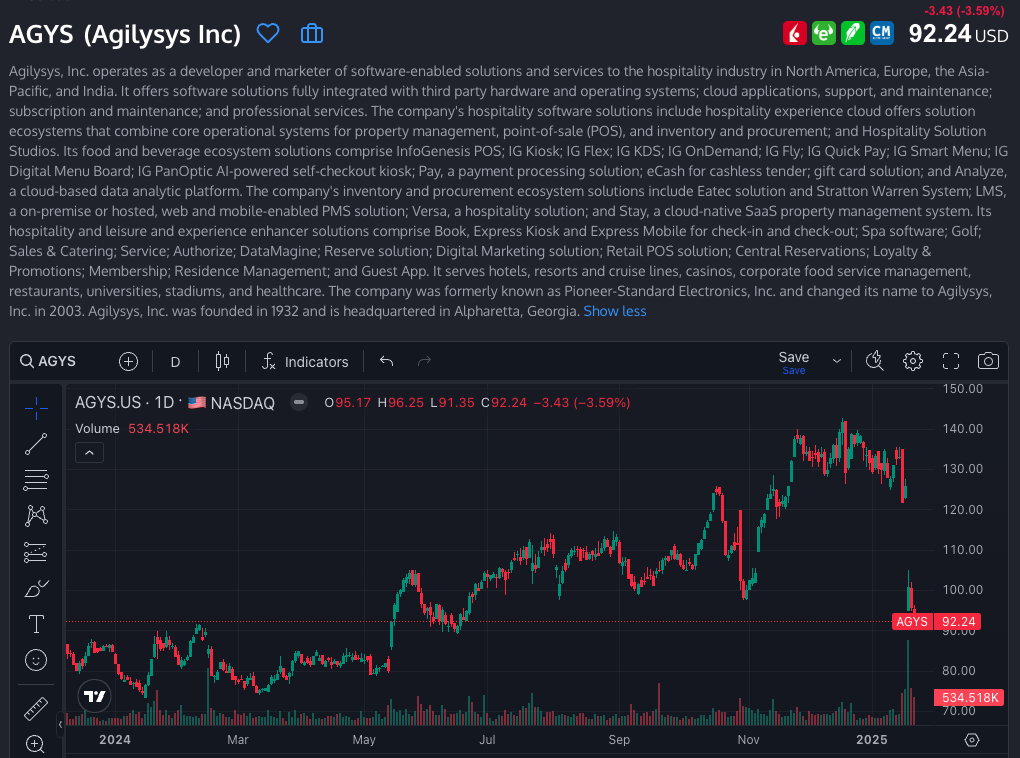Open the candlestick chart type selector
1020x758 pixels.
tap(222, 361)
